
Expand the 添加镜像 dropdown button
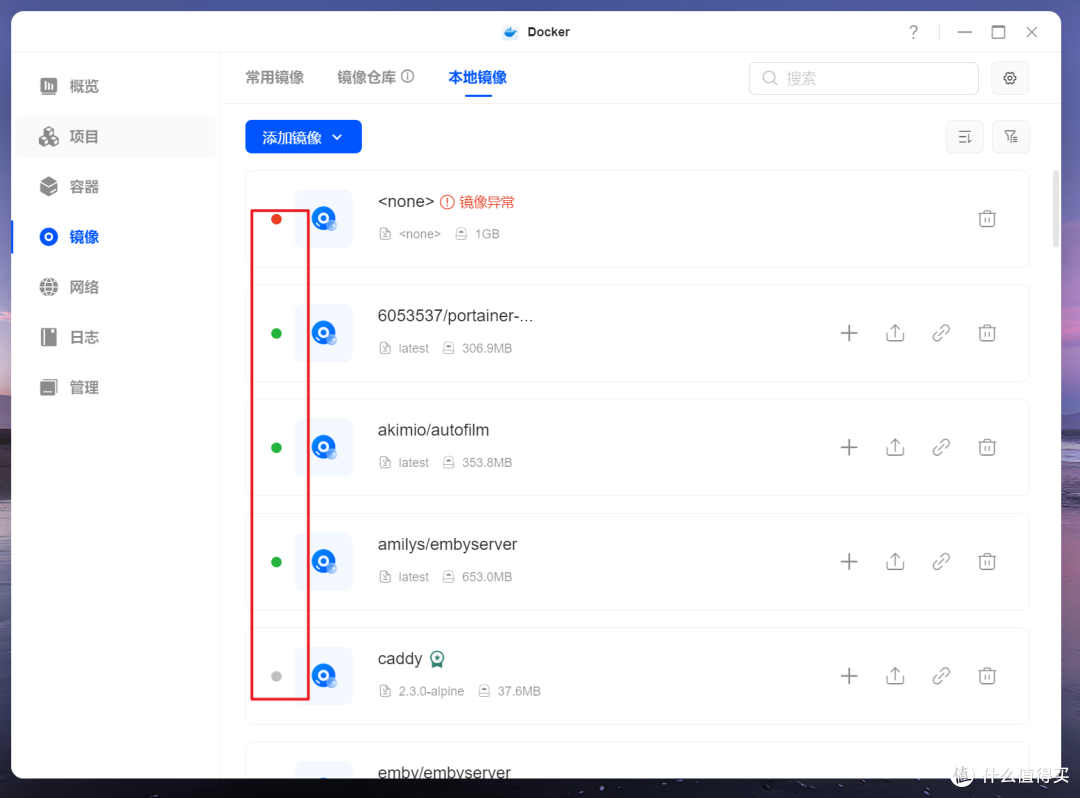[x=303, y=137]
